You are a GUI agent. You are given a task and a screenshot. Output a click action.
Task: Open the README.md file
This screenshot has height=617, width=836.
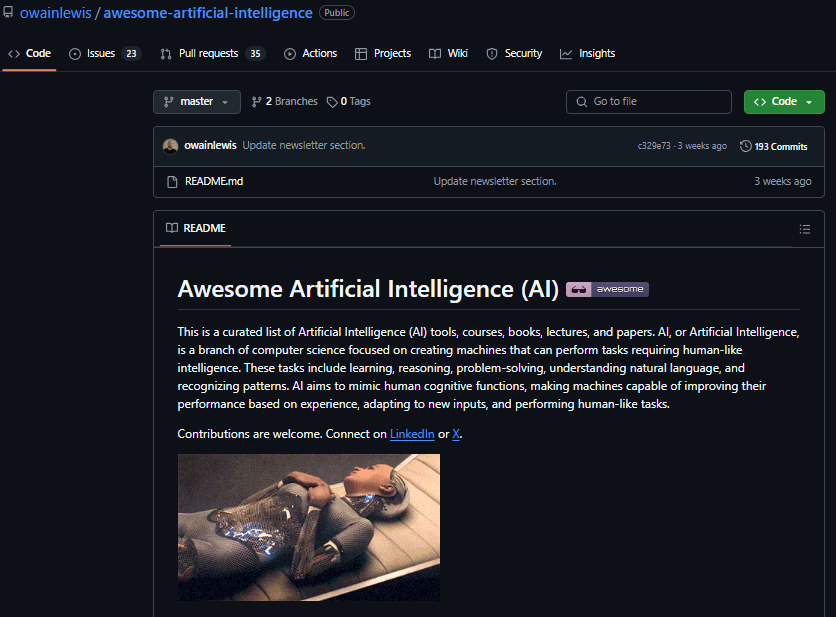[214, 181]
